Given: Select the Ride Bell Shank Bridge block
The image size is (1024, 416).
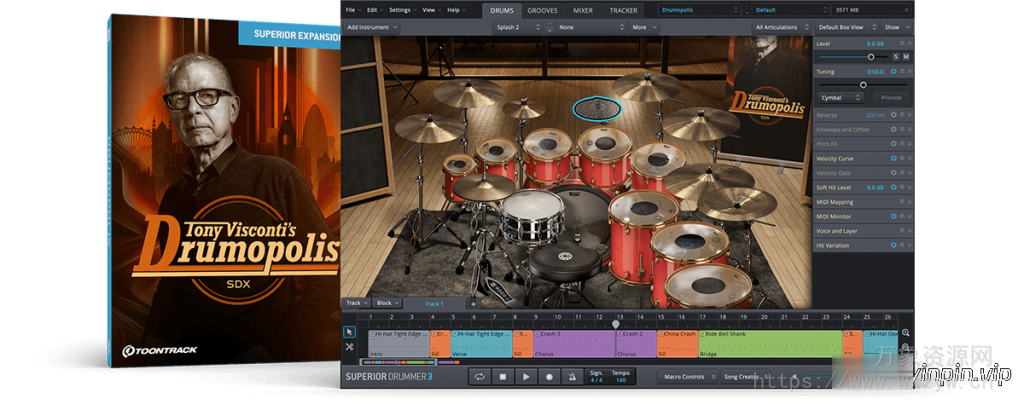Looking at the screenshot, I should pyautogui.click(x=770, y=344).
